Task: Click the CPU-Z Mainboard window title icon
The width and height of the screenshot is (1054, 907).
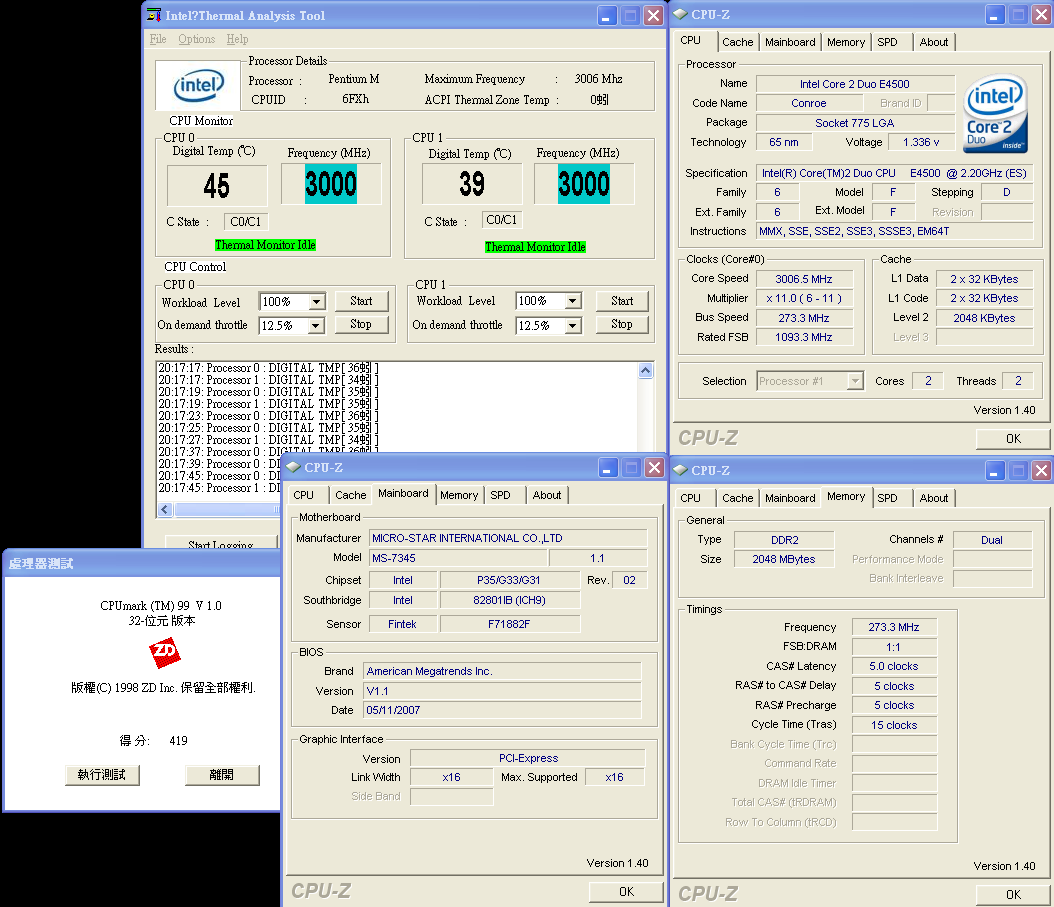Action: click(x=293, y=467)
